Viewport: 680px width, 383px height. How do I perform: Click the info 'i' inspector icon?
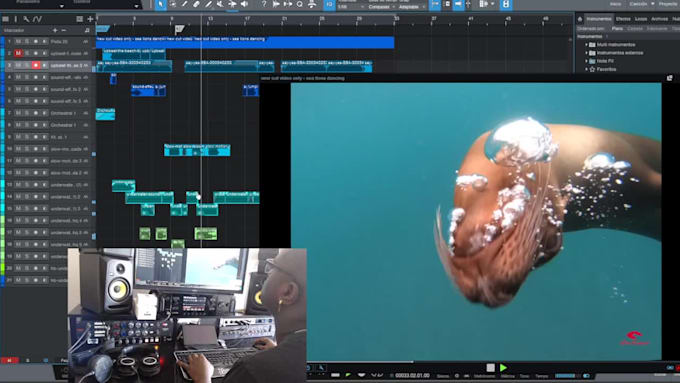pyautogui.click(x=16, y=19)
